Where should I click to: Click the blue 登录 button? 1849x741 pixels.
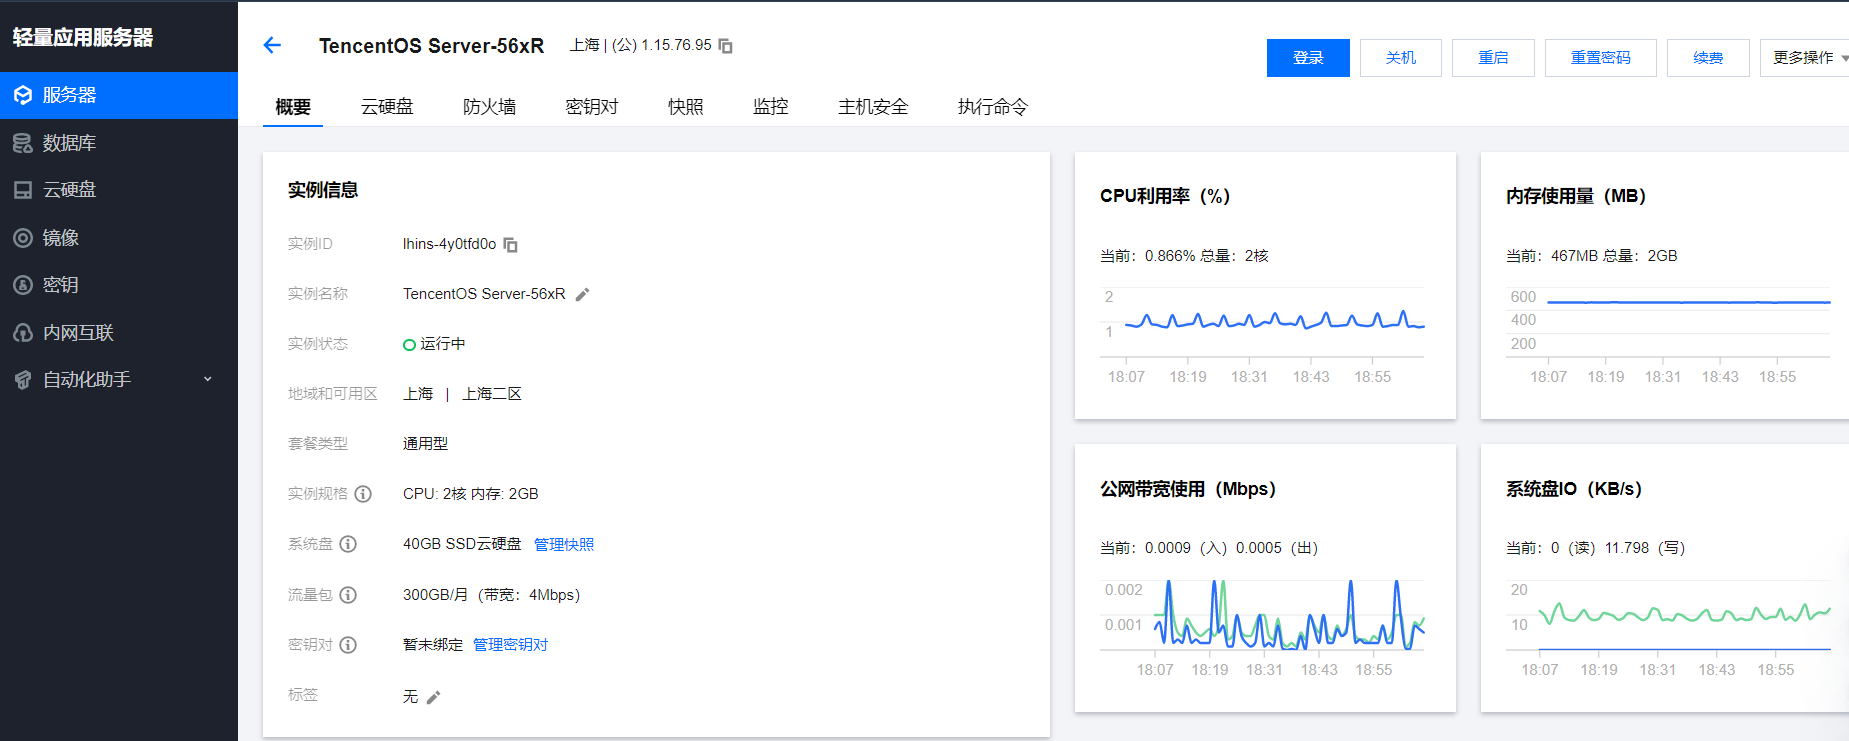(x=1308, y=58)
